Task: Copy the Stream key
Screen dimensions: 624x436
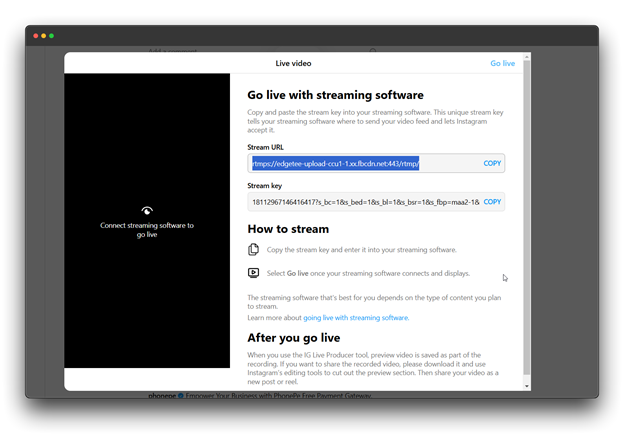Action: [492, 202]
